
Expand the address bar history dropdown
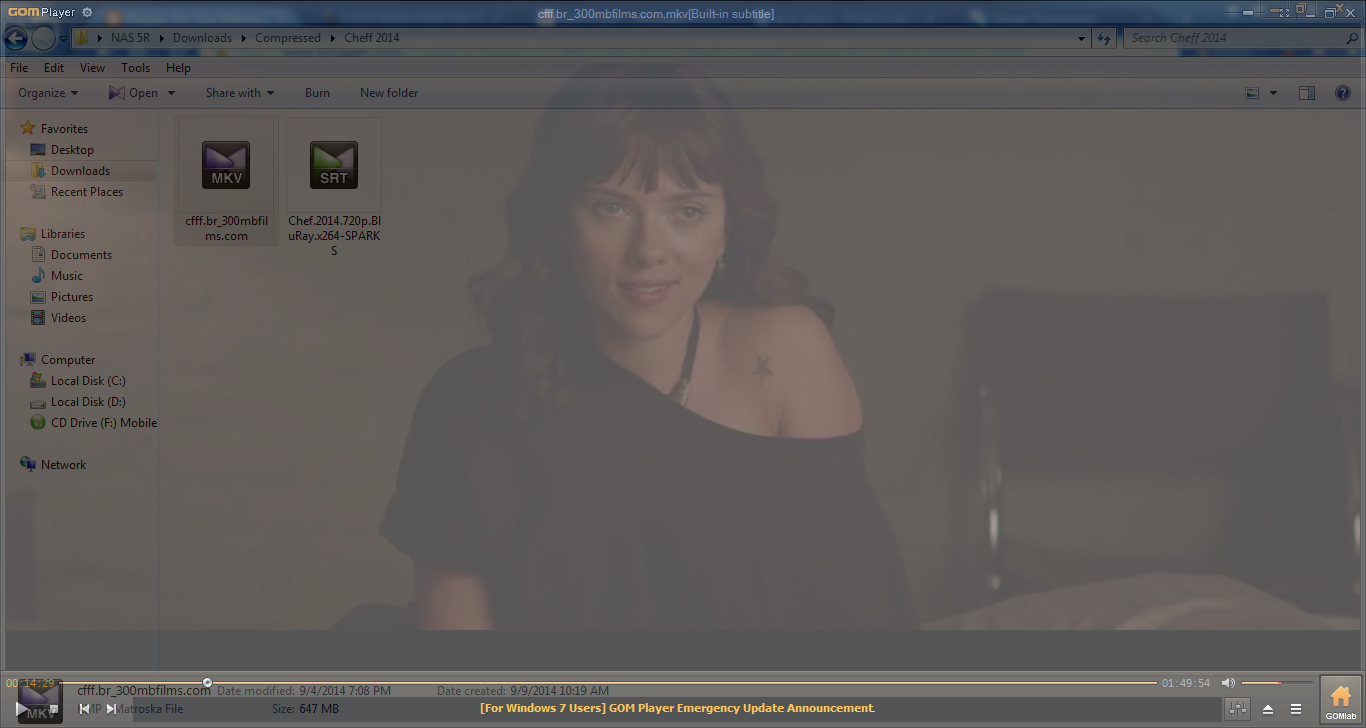coord(1082,38)
